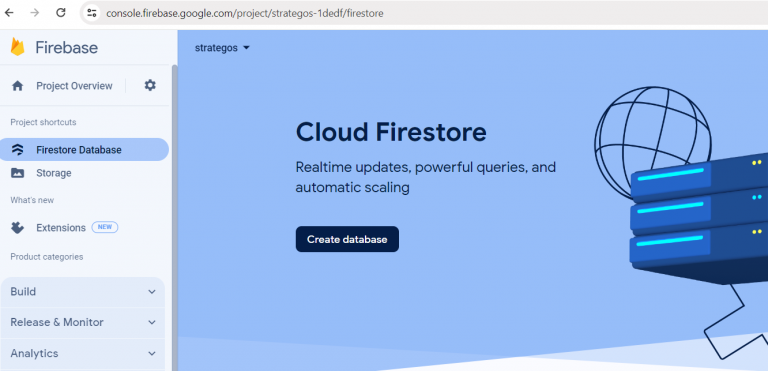768x371 pixels.
Task: Expand the Build category
Action: tap(83, 292)
